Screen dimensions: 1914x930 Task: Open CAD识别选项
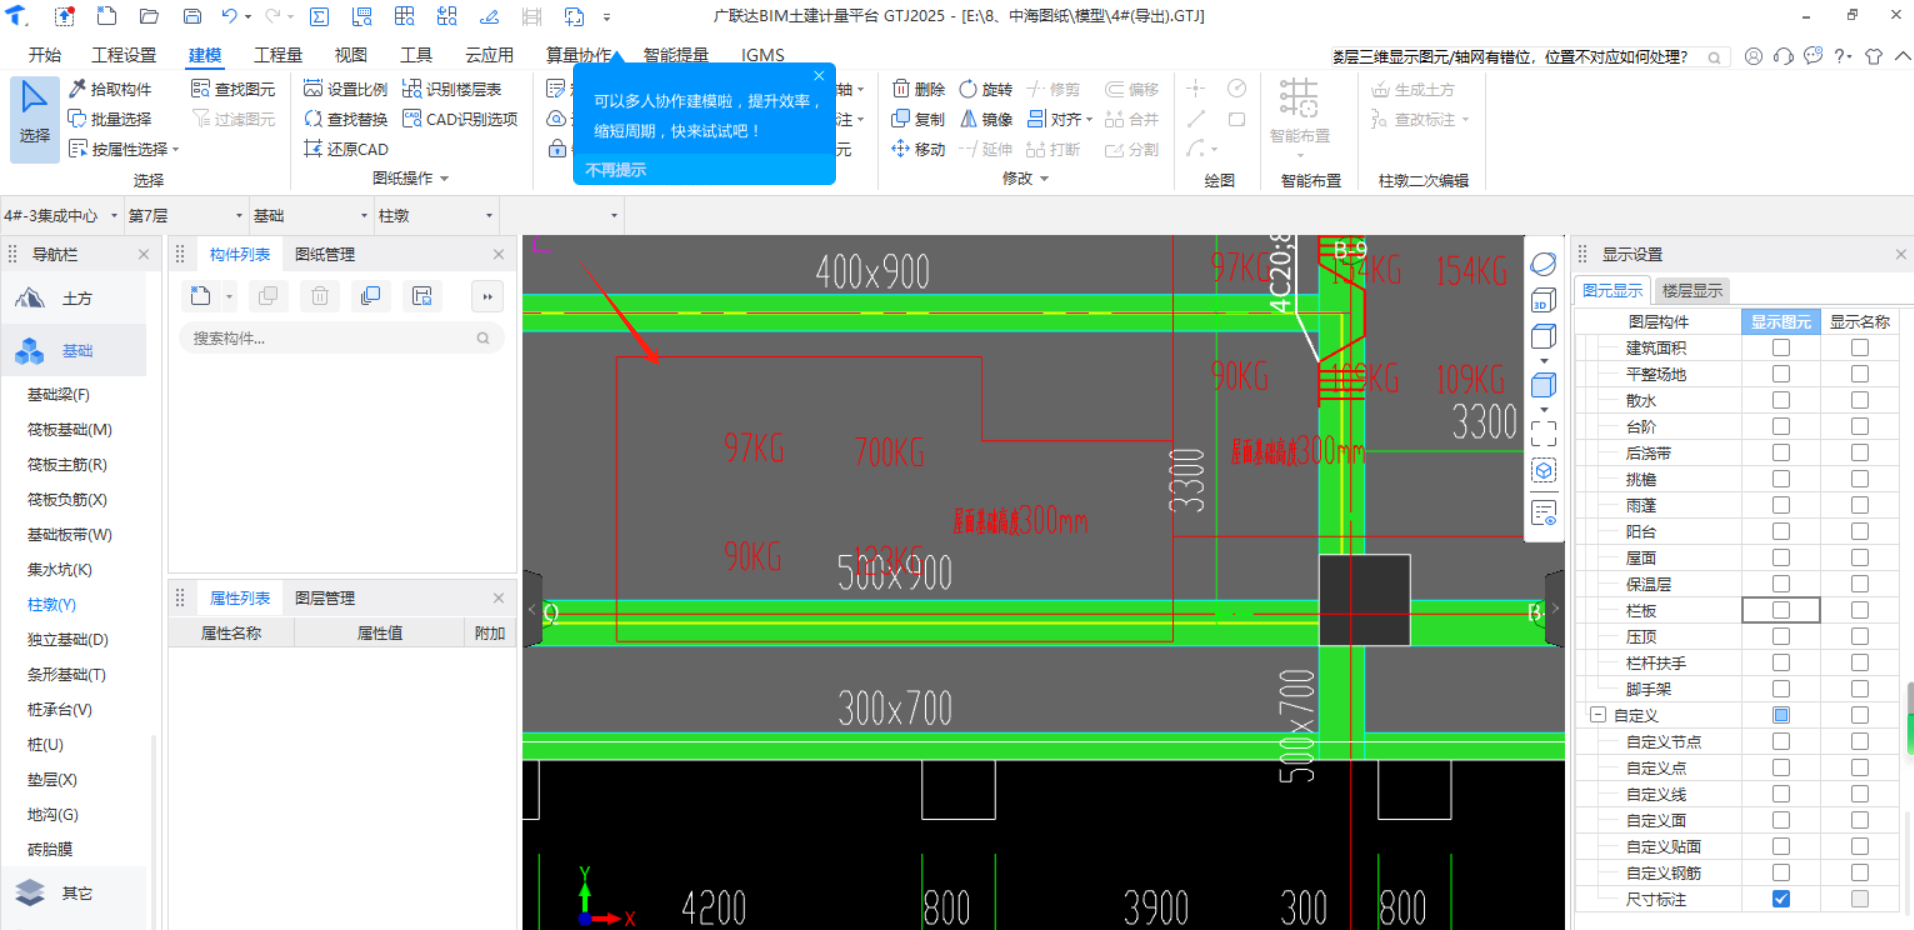tap(460, 119)
